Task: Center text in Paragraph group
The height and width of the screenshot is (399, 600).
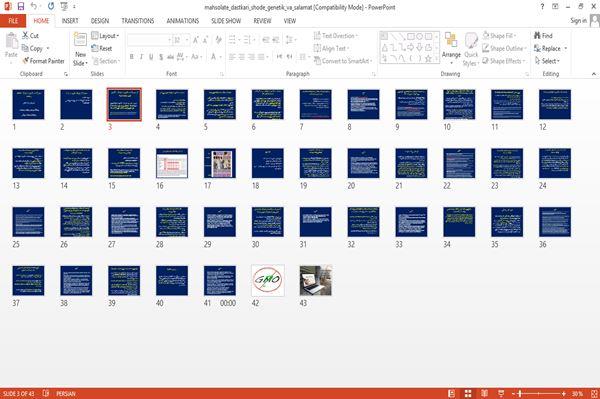Action: point(242,57)
